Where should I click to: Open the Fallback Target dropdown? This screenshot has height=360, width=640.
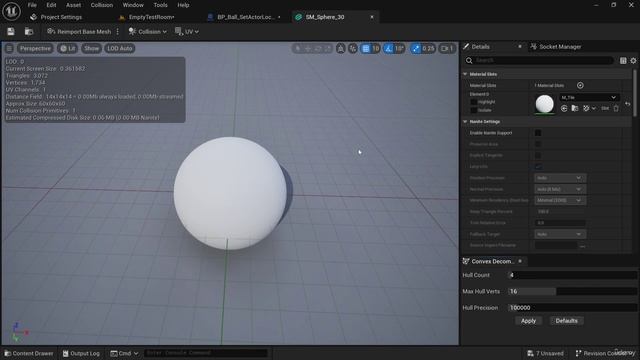(560, 234)
